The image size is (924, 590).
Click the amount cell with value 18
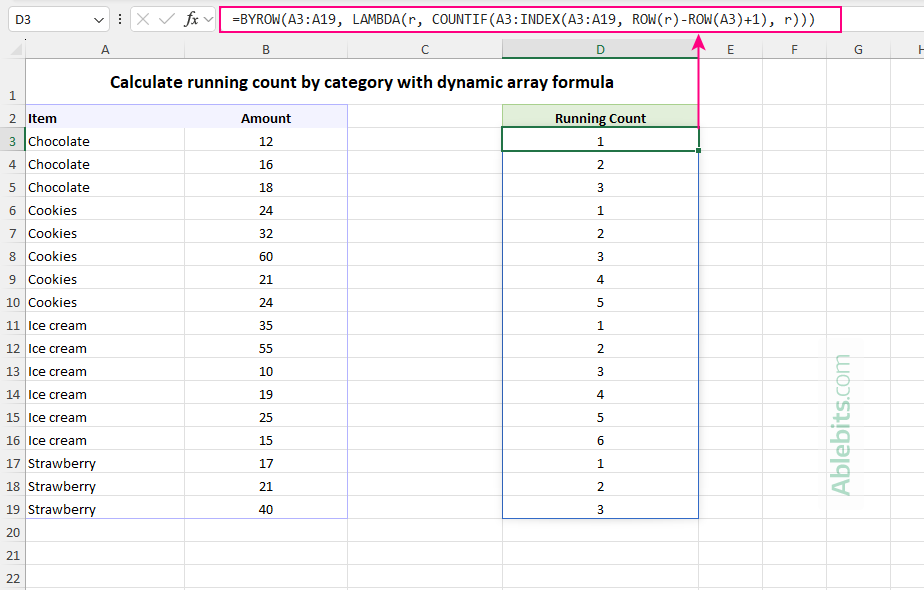(266, 187)
